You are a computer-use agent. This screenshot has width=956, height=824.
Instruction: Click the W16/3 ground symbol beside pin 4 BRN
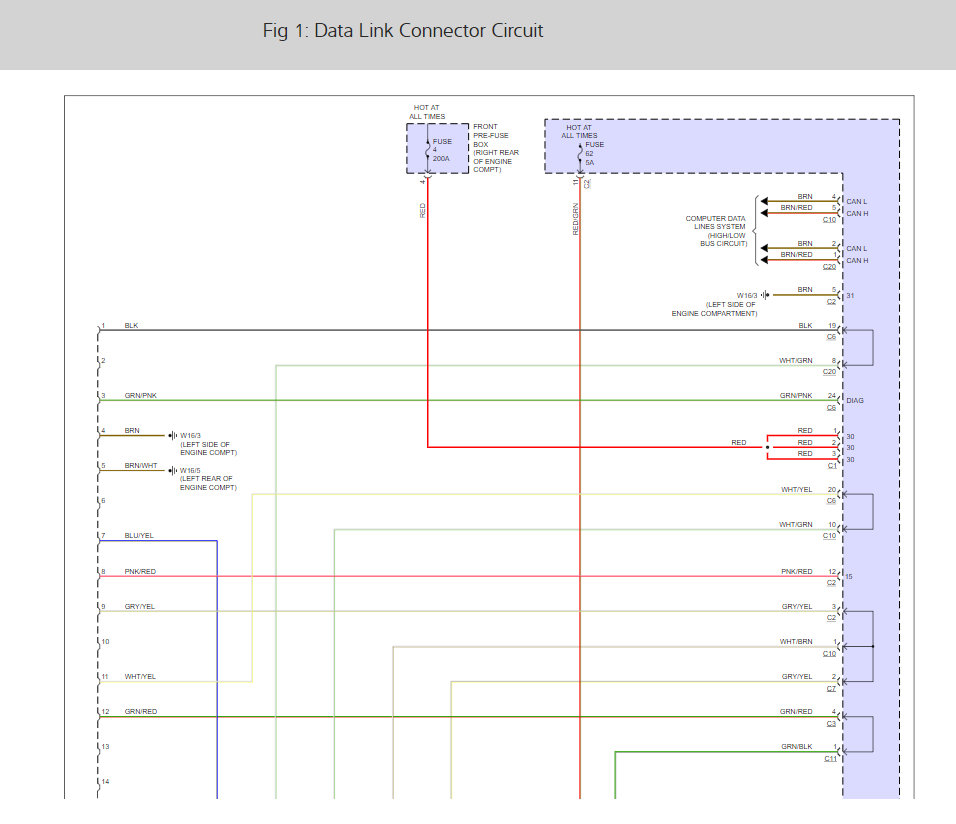(x=173, y=435)
